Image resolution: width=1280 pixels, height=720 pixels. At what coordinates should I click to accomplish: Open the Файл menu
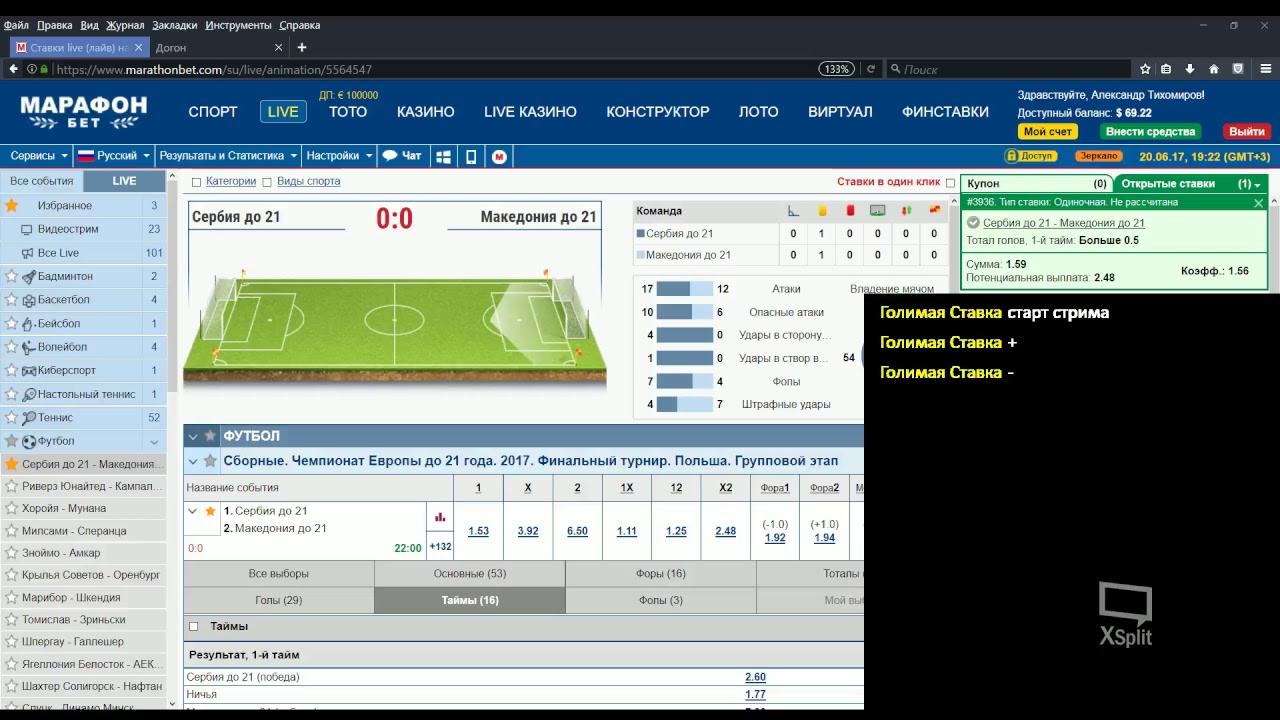click(x=16, y=25)
